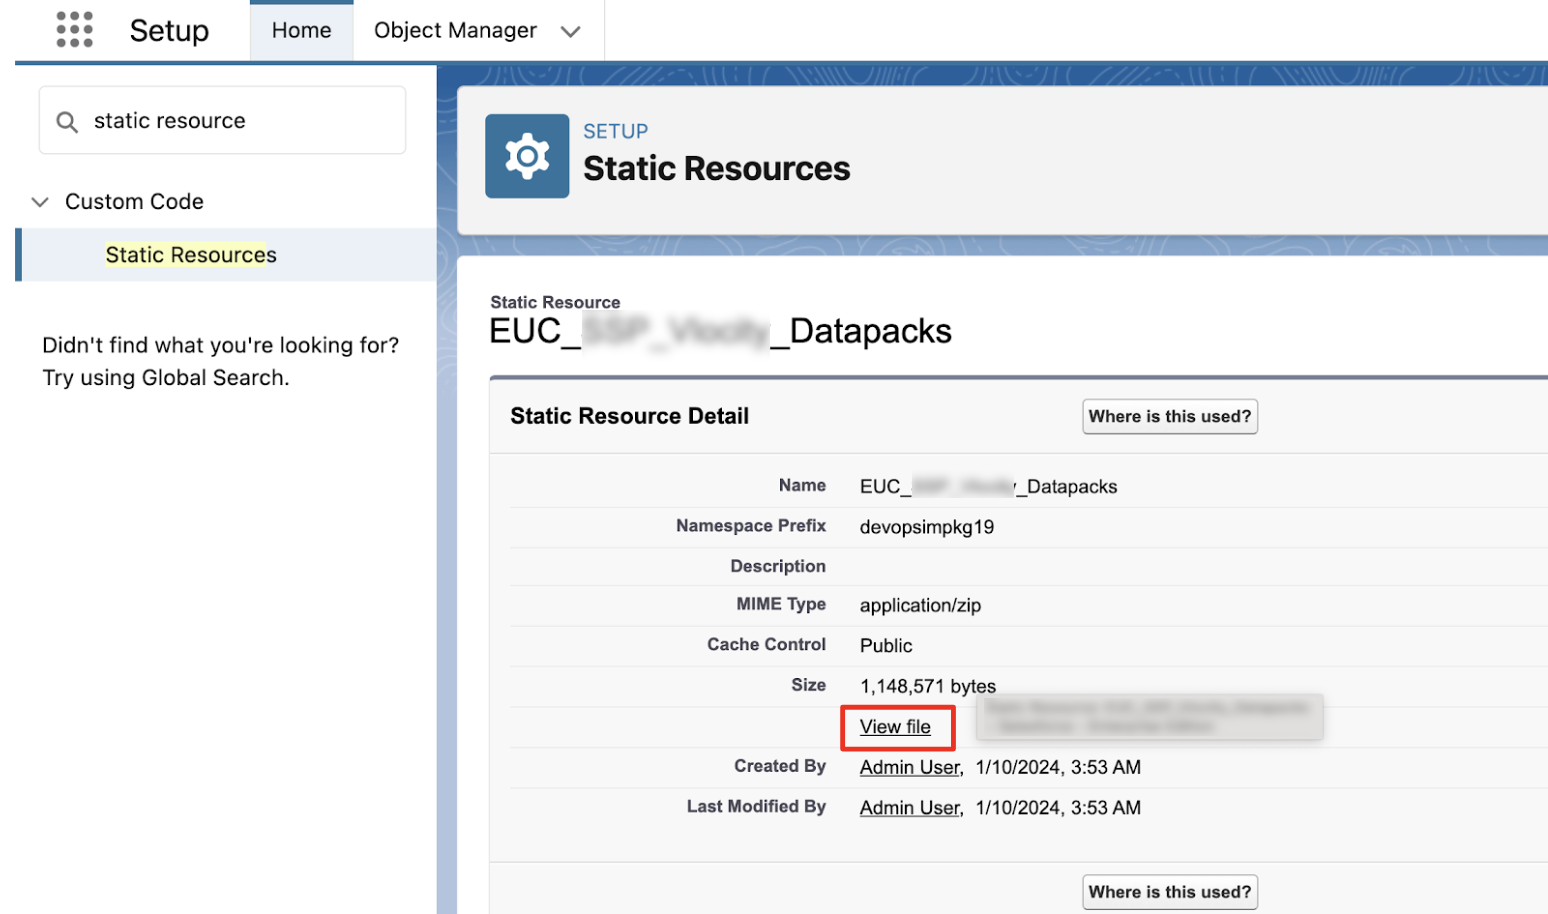The height and width of the screenshot is (914, 1548).
Task: Collapse the Custom Code section
Action: pyautogui.click(x=40, y=202)
